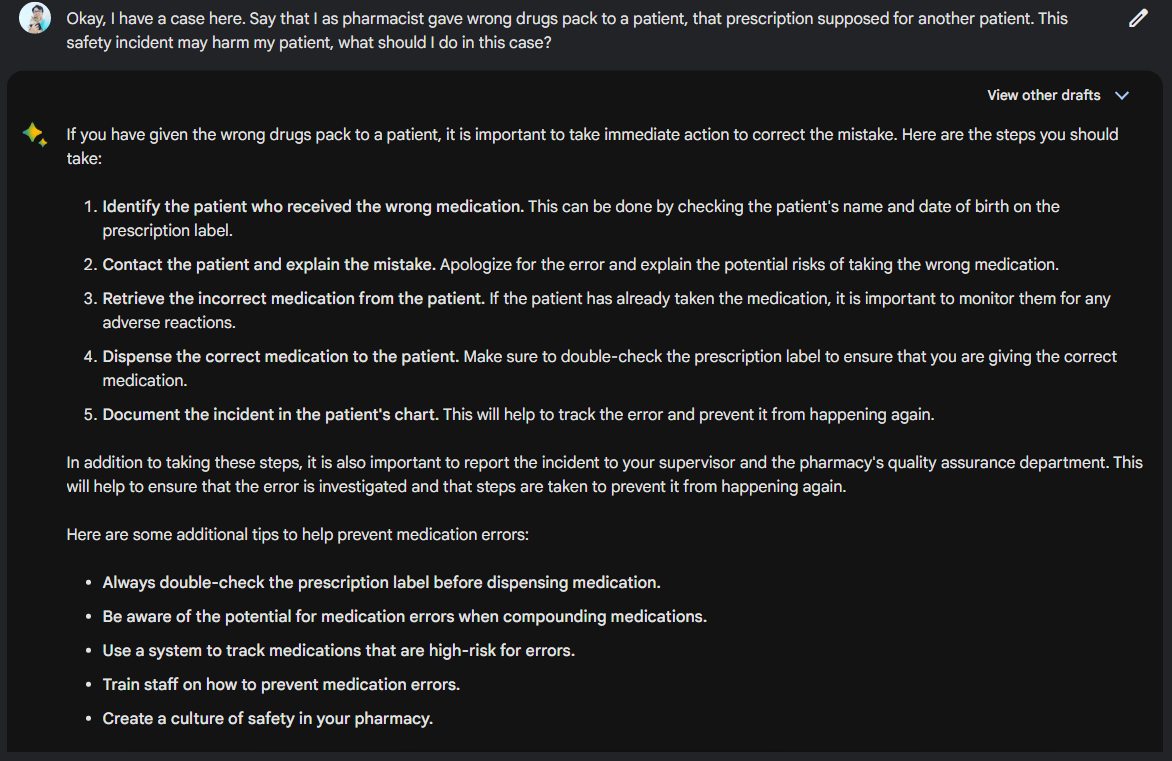Click "Train staff on how to prevent" bullet
This screenshot has height=761, width=1172.
(x=281, y=685)
